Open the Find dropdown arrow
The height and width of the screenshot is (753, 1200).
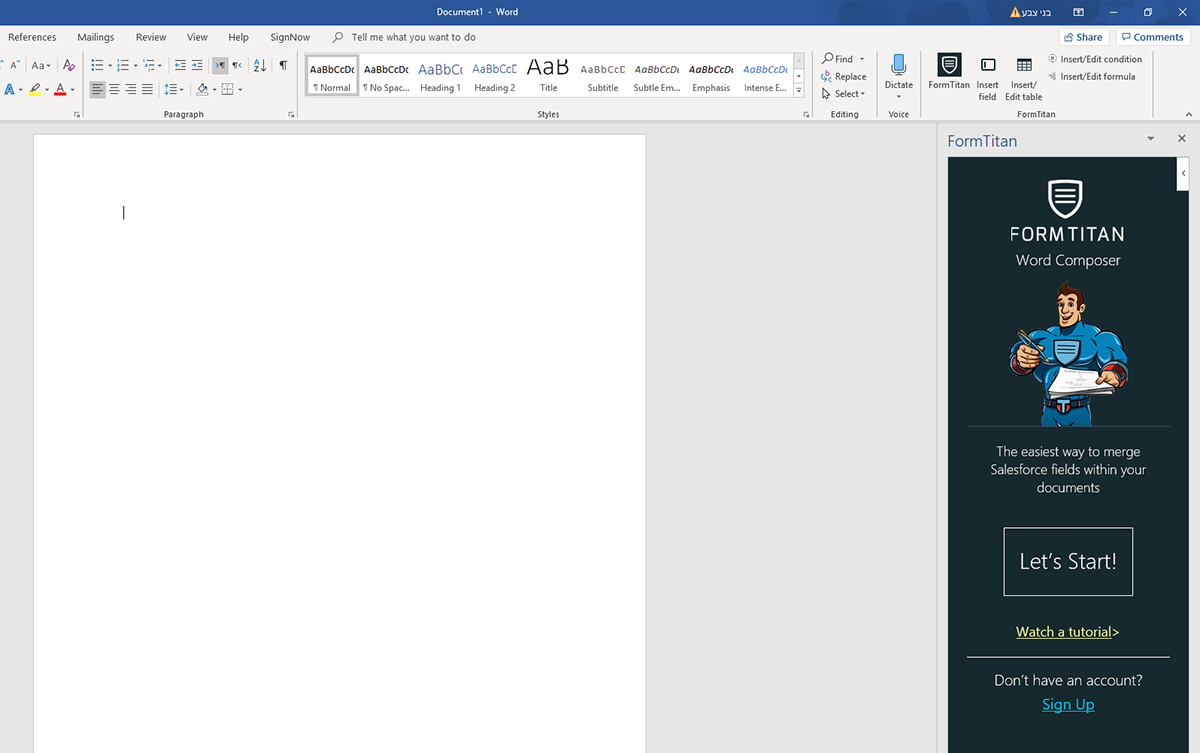pos(862,59)
